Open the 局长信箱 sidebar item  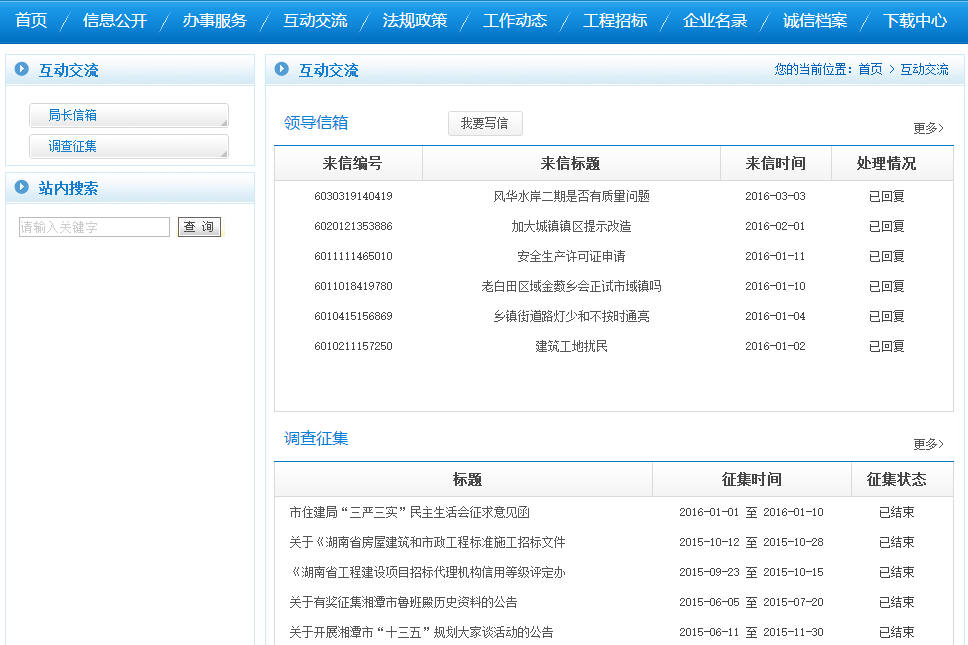click(x=128, y=115)
